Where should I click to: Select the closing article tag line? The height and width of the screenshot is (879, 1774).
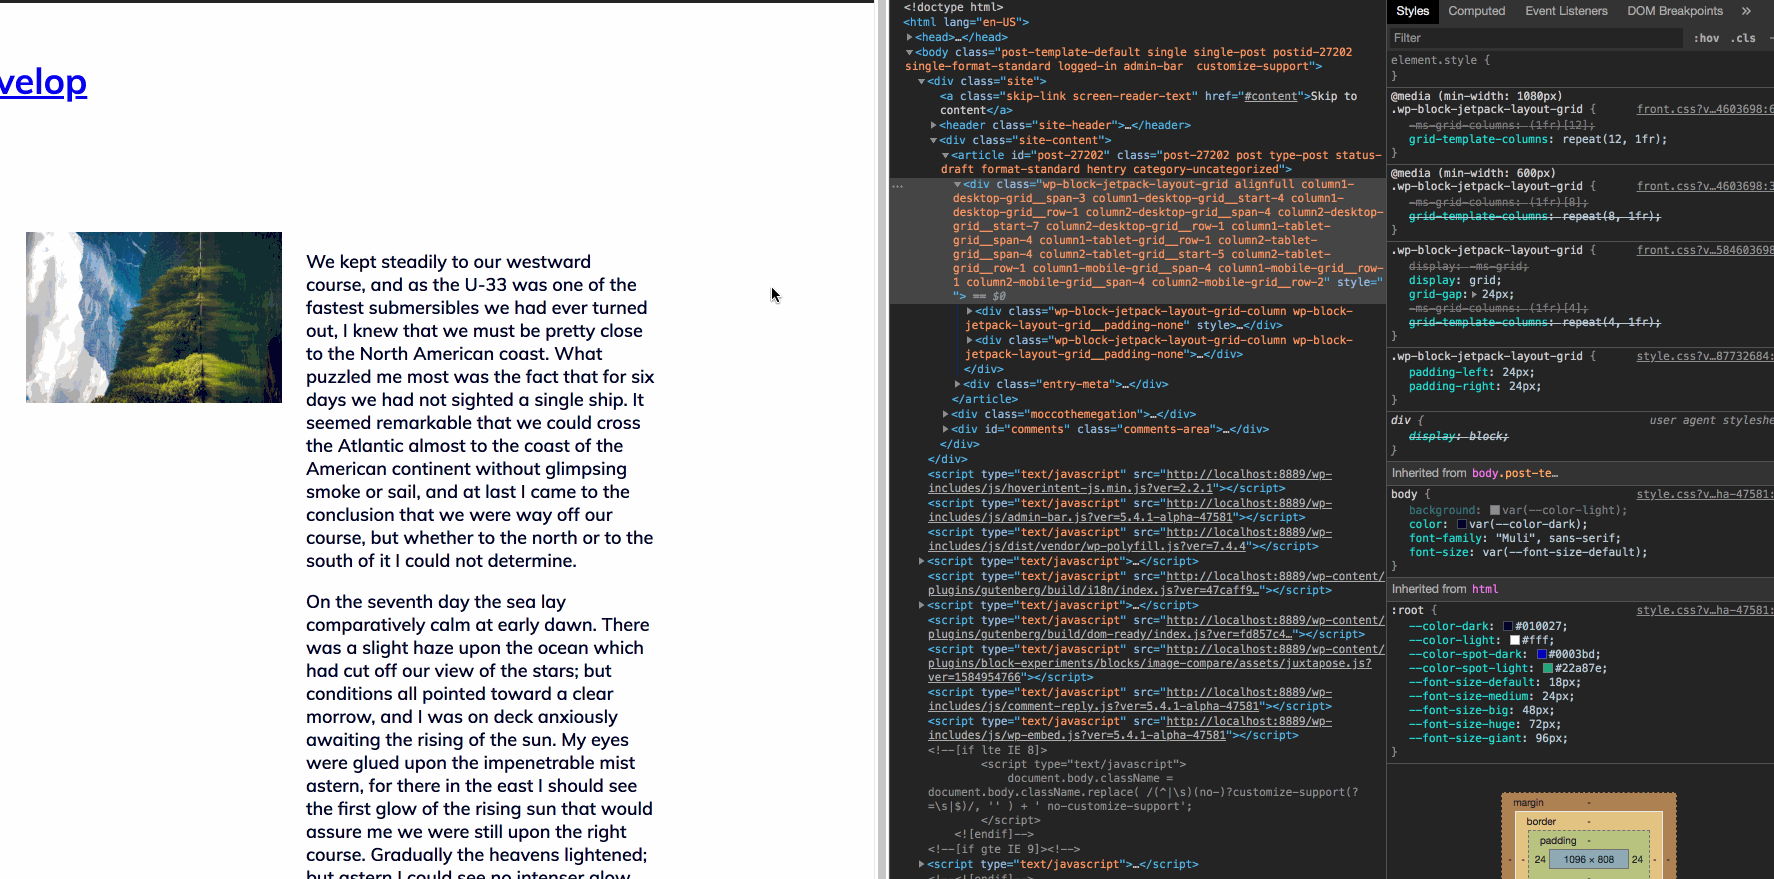(985, 399)
